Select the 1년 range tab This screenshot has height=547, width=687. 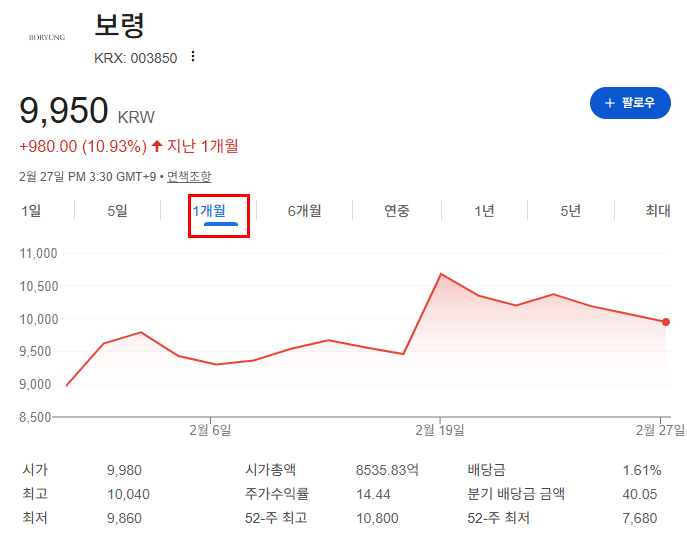pos(484,211)
